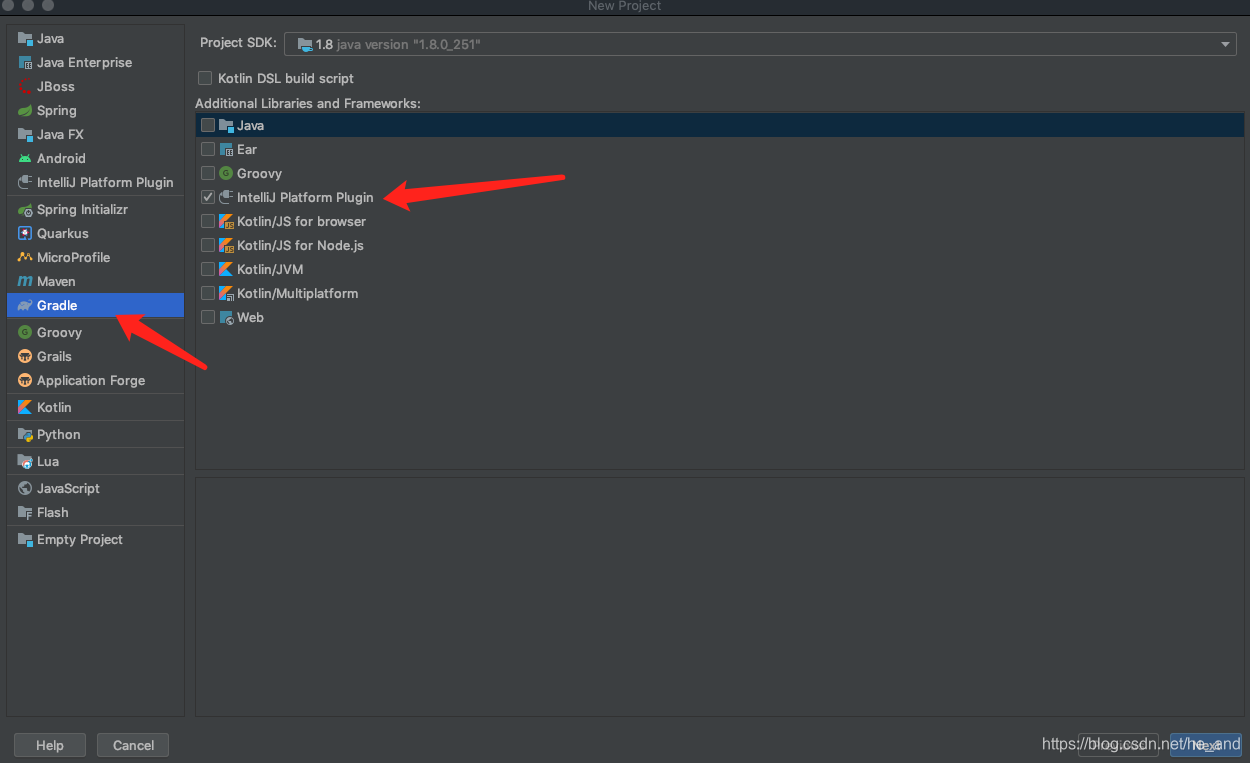Click the Python icon

[x=25, y=434]
